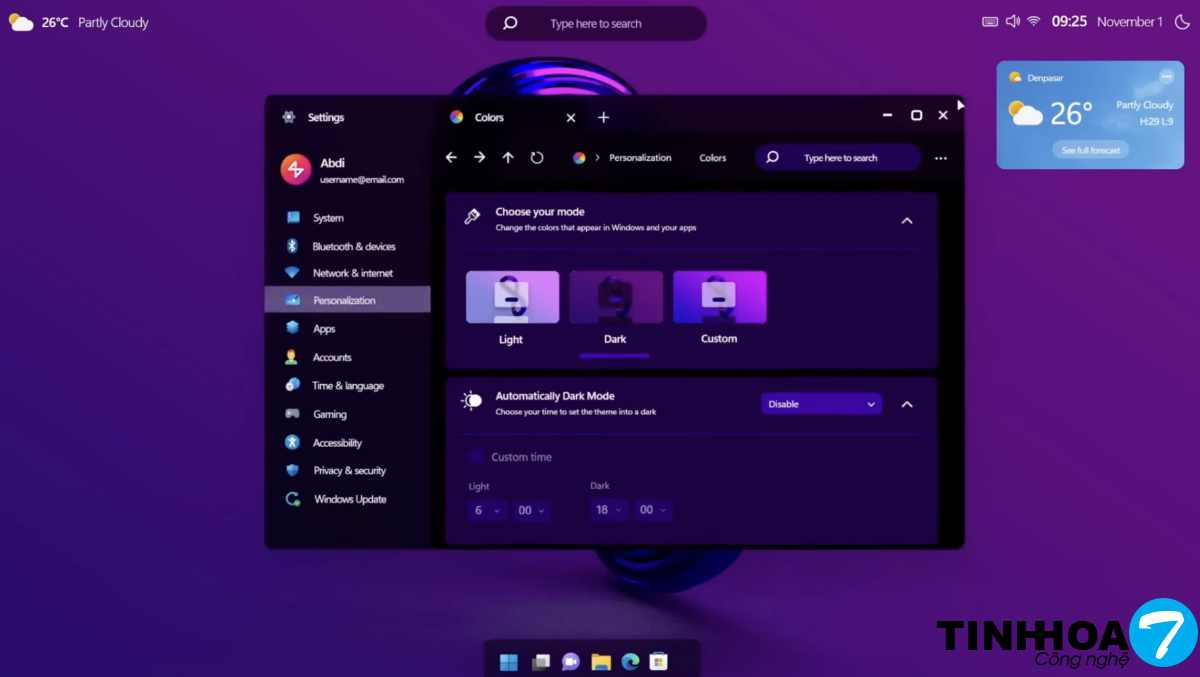Open File Explorer from the taskbar

point(600,661)
